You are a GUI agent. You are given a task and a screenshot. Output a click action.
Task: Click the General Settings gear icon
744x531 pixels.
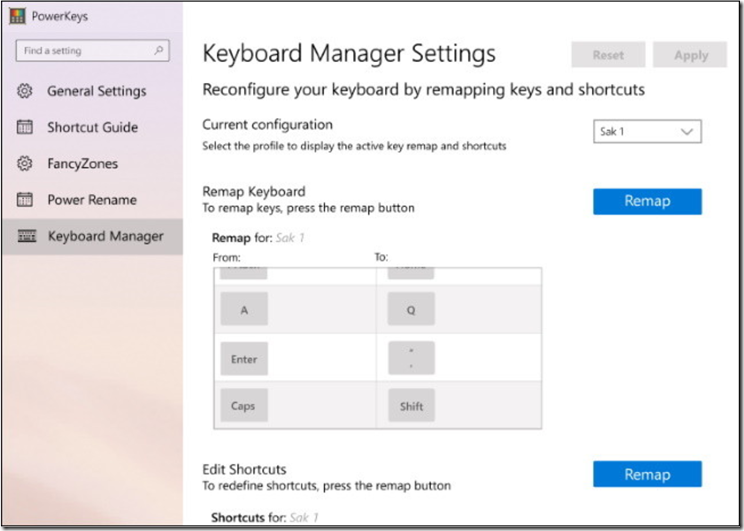pyautogui.click(x=26, y=91)
